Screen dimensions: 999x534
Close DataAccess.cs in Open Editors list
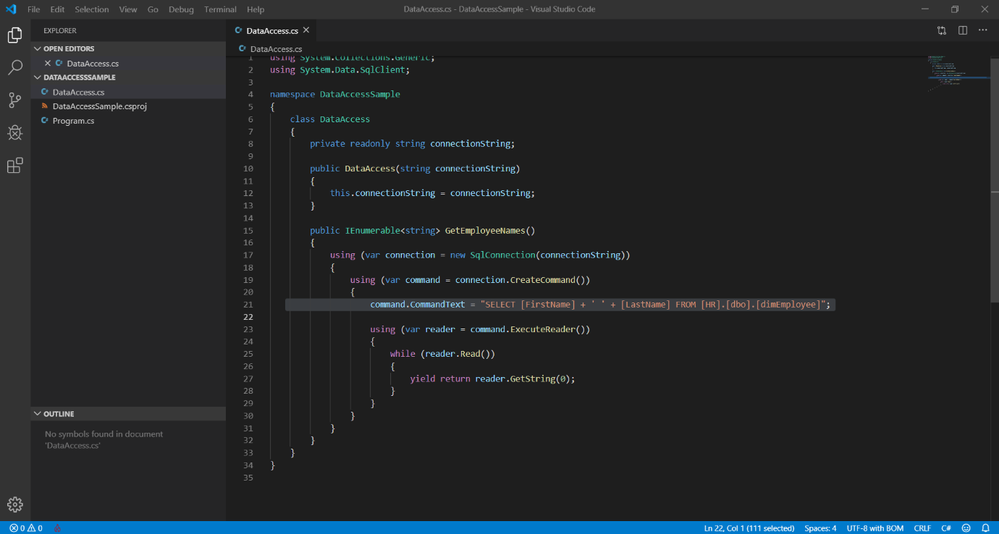47,63
